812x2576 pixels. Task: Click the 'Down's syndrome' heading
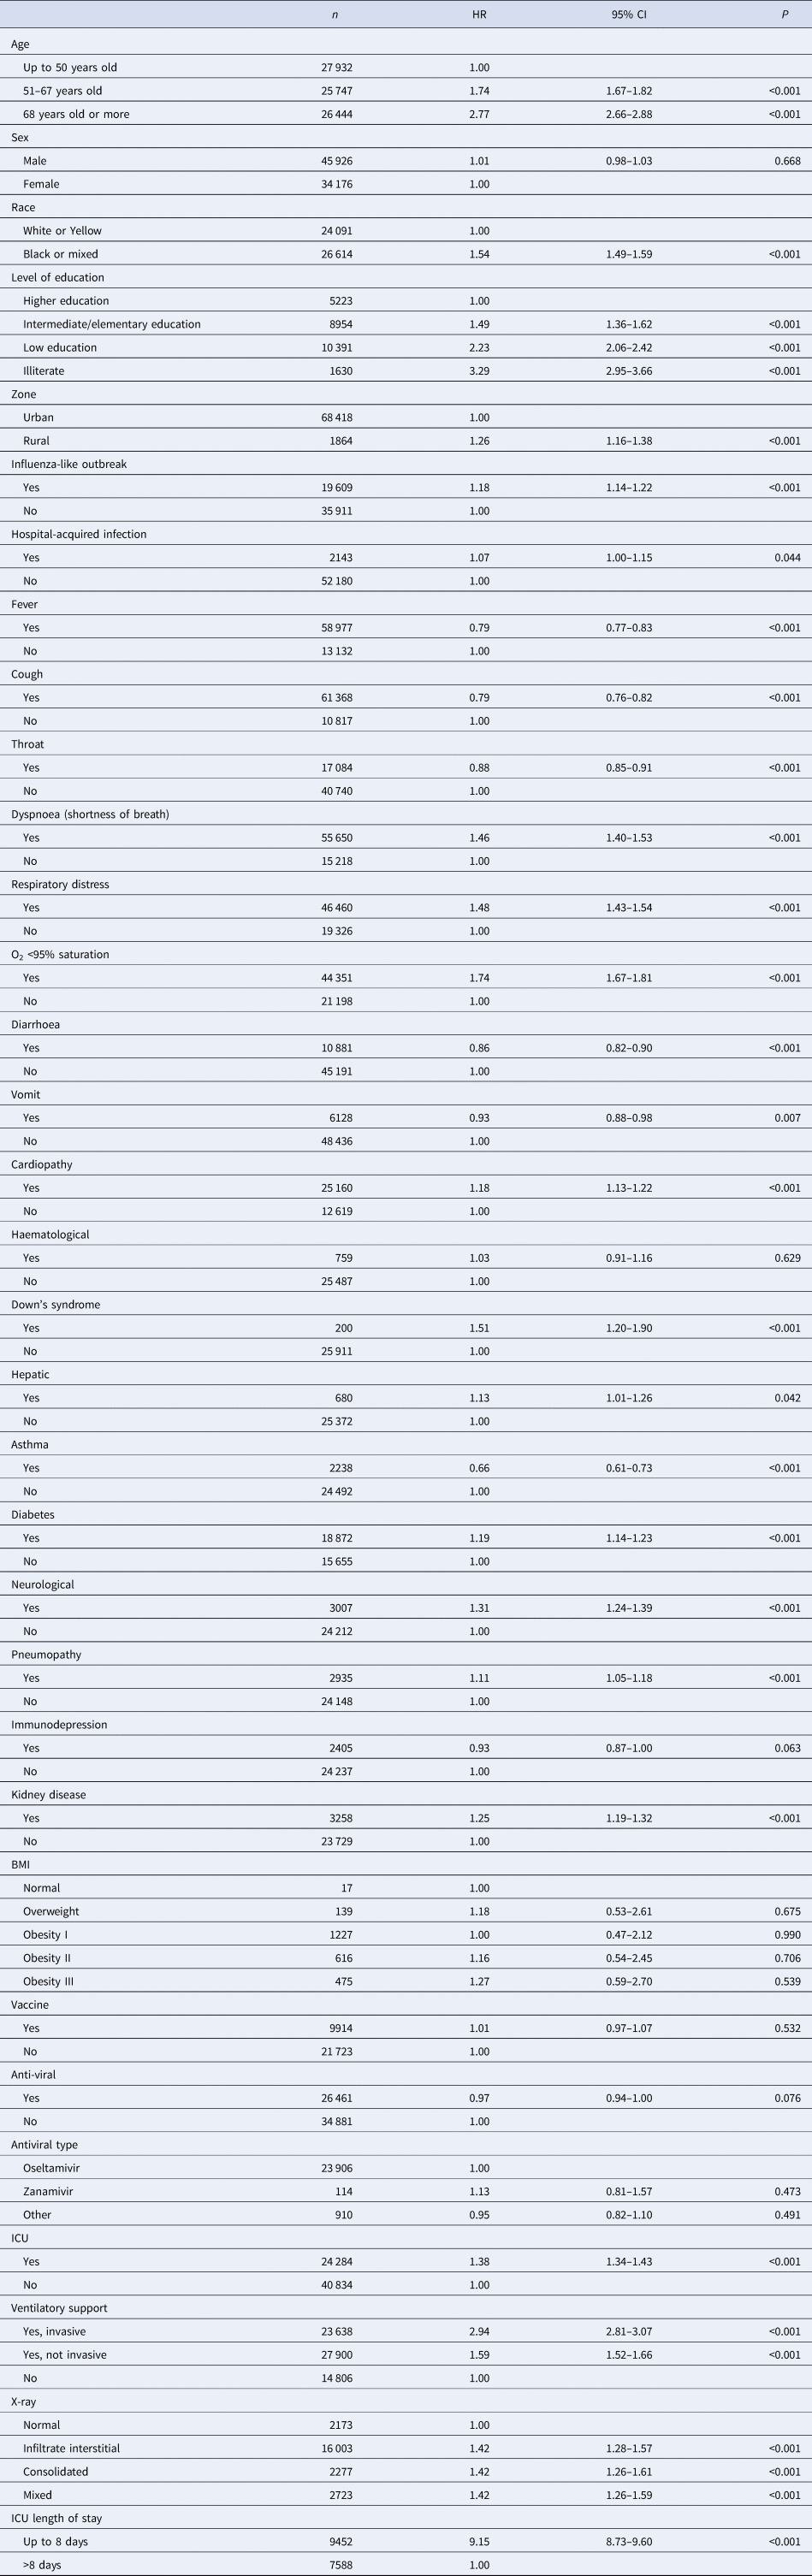[x=55, y=1304]
